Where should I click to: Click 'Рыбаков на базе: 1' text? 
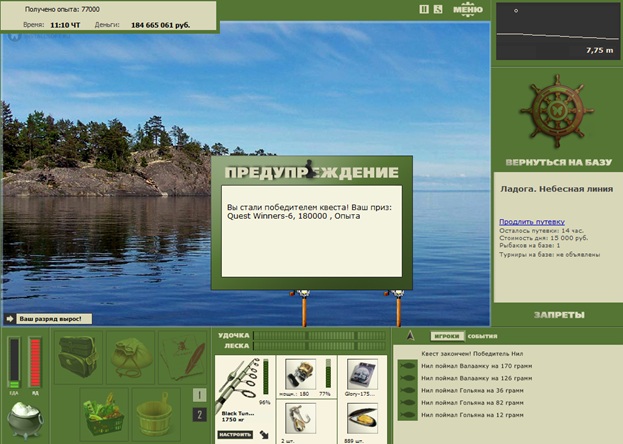pos(530,246)
